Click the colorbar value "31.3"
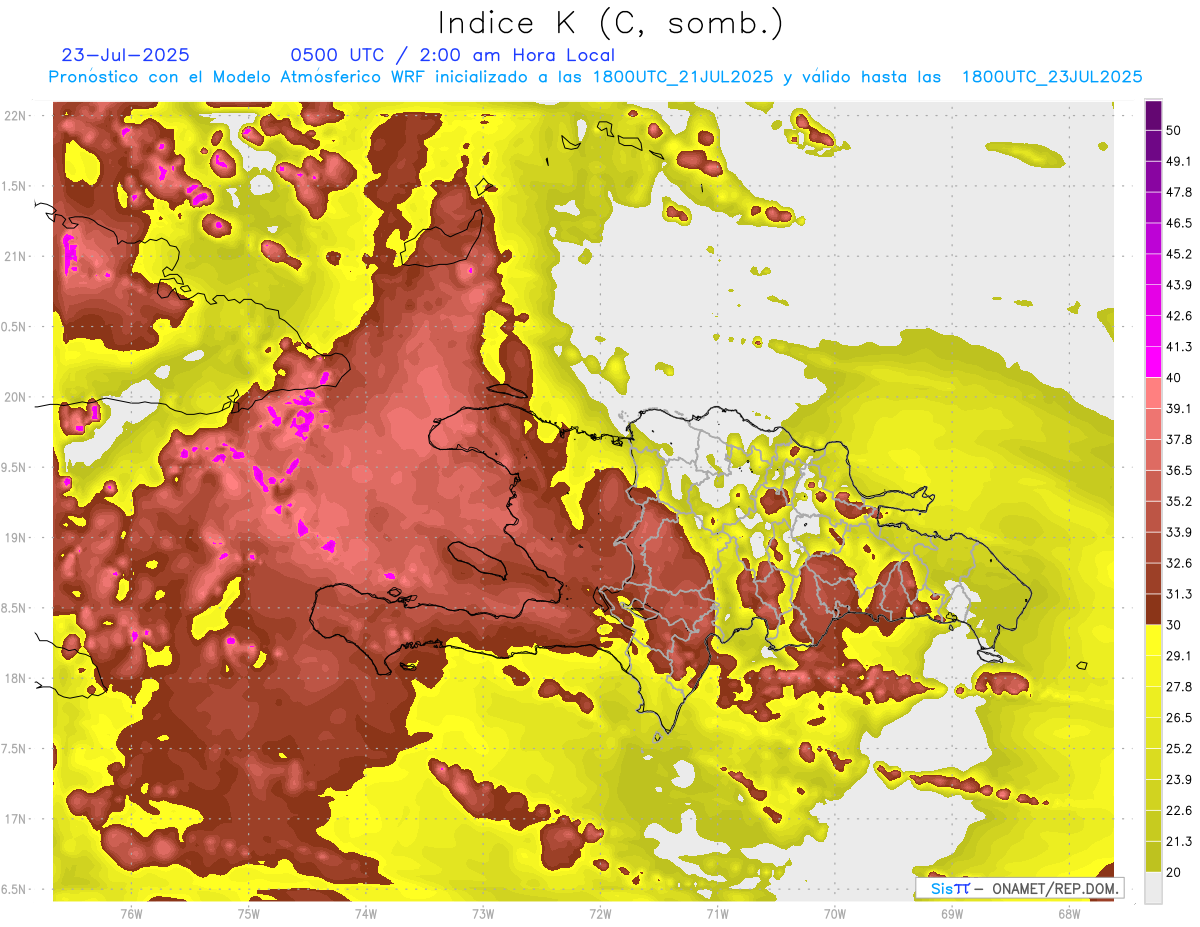The image size is (1200, 927). (1179, 594)
